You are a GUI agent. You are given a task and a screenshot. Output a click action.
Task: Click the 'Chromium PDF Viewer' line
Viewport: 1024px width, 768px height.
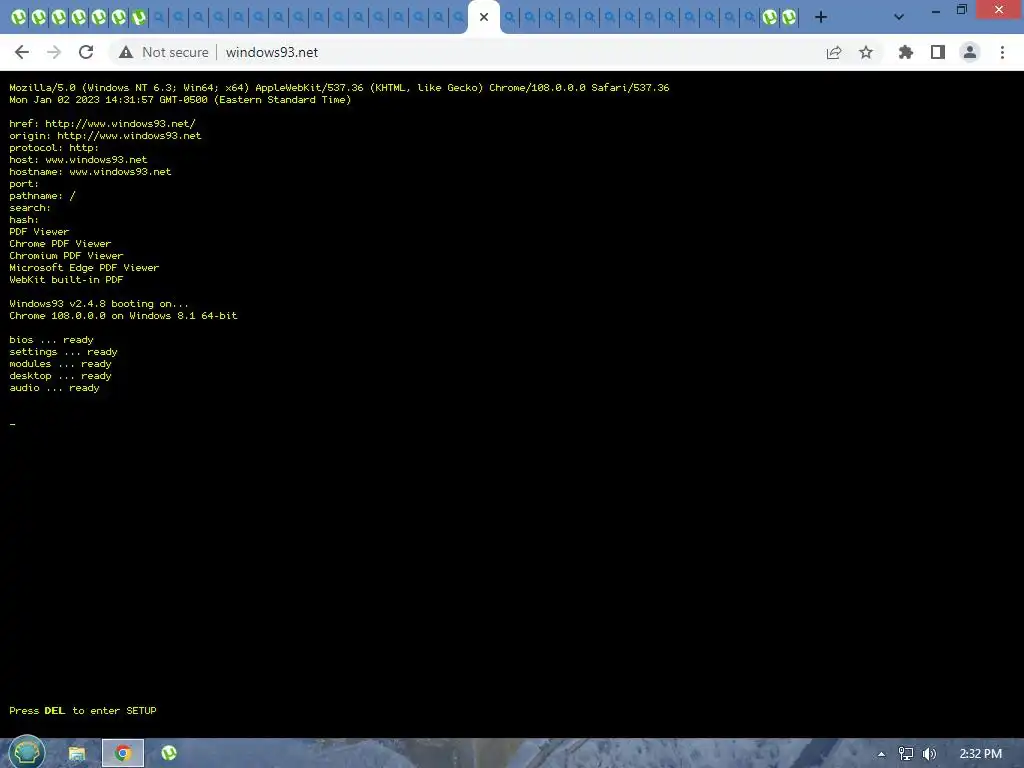pos(66,256)
